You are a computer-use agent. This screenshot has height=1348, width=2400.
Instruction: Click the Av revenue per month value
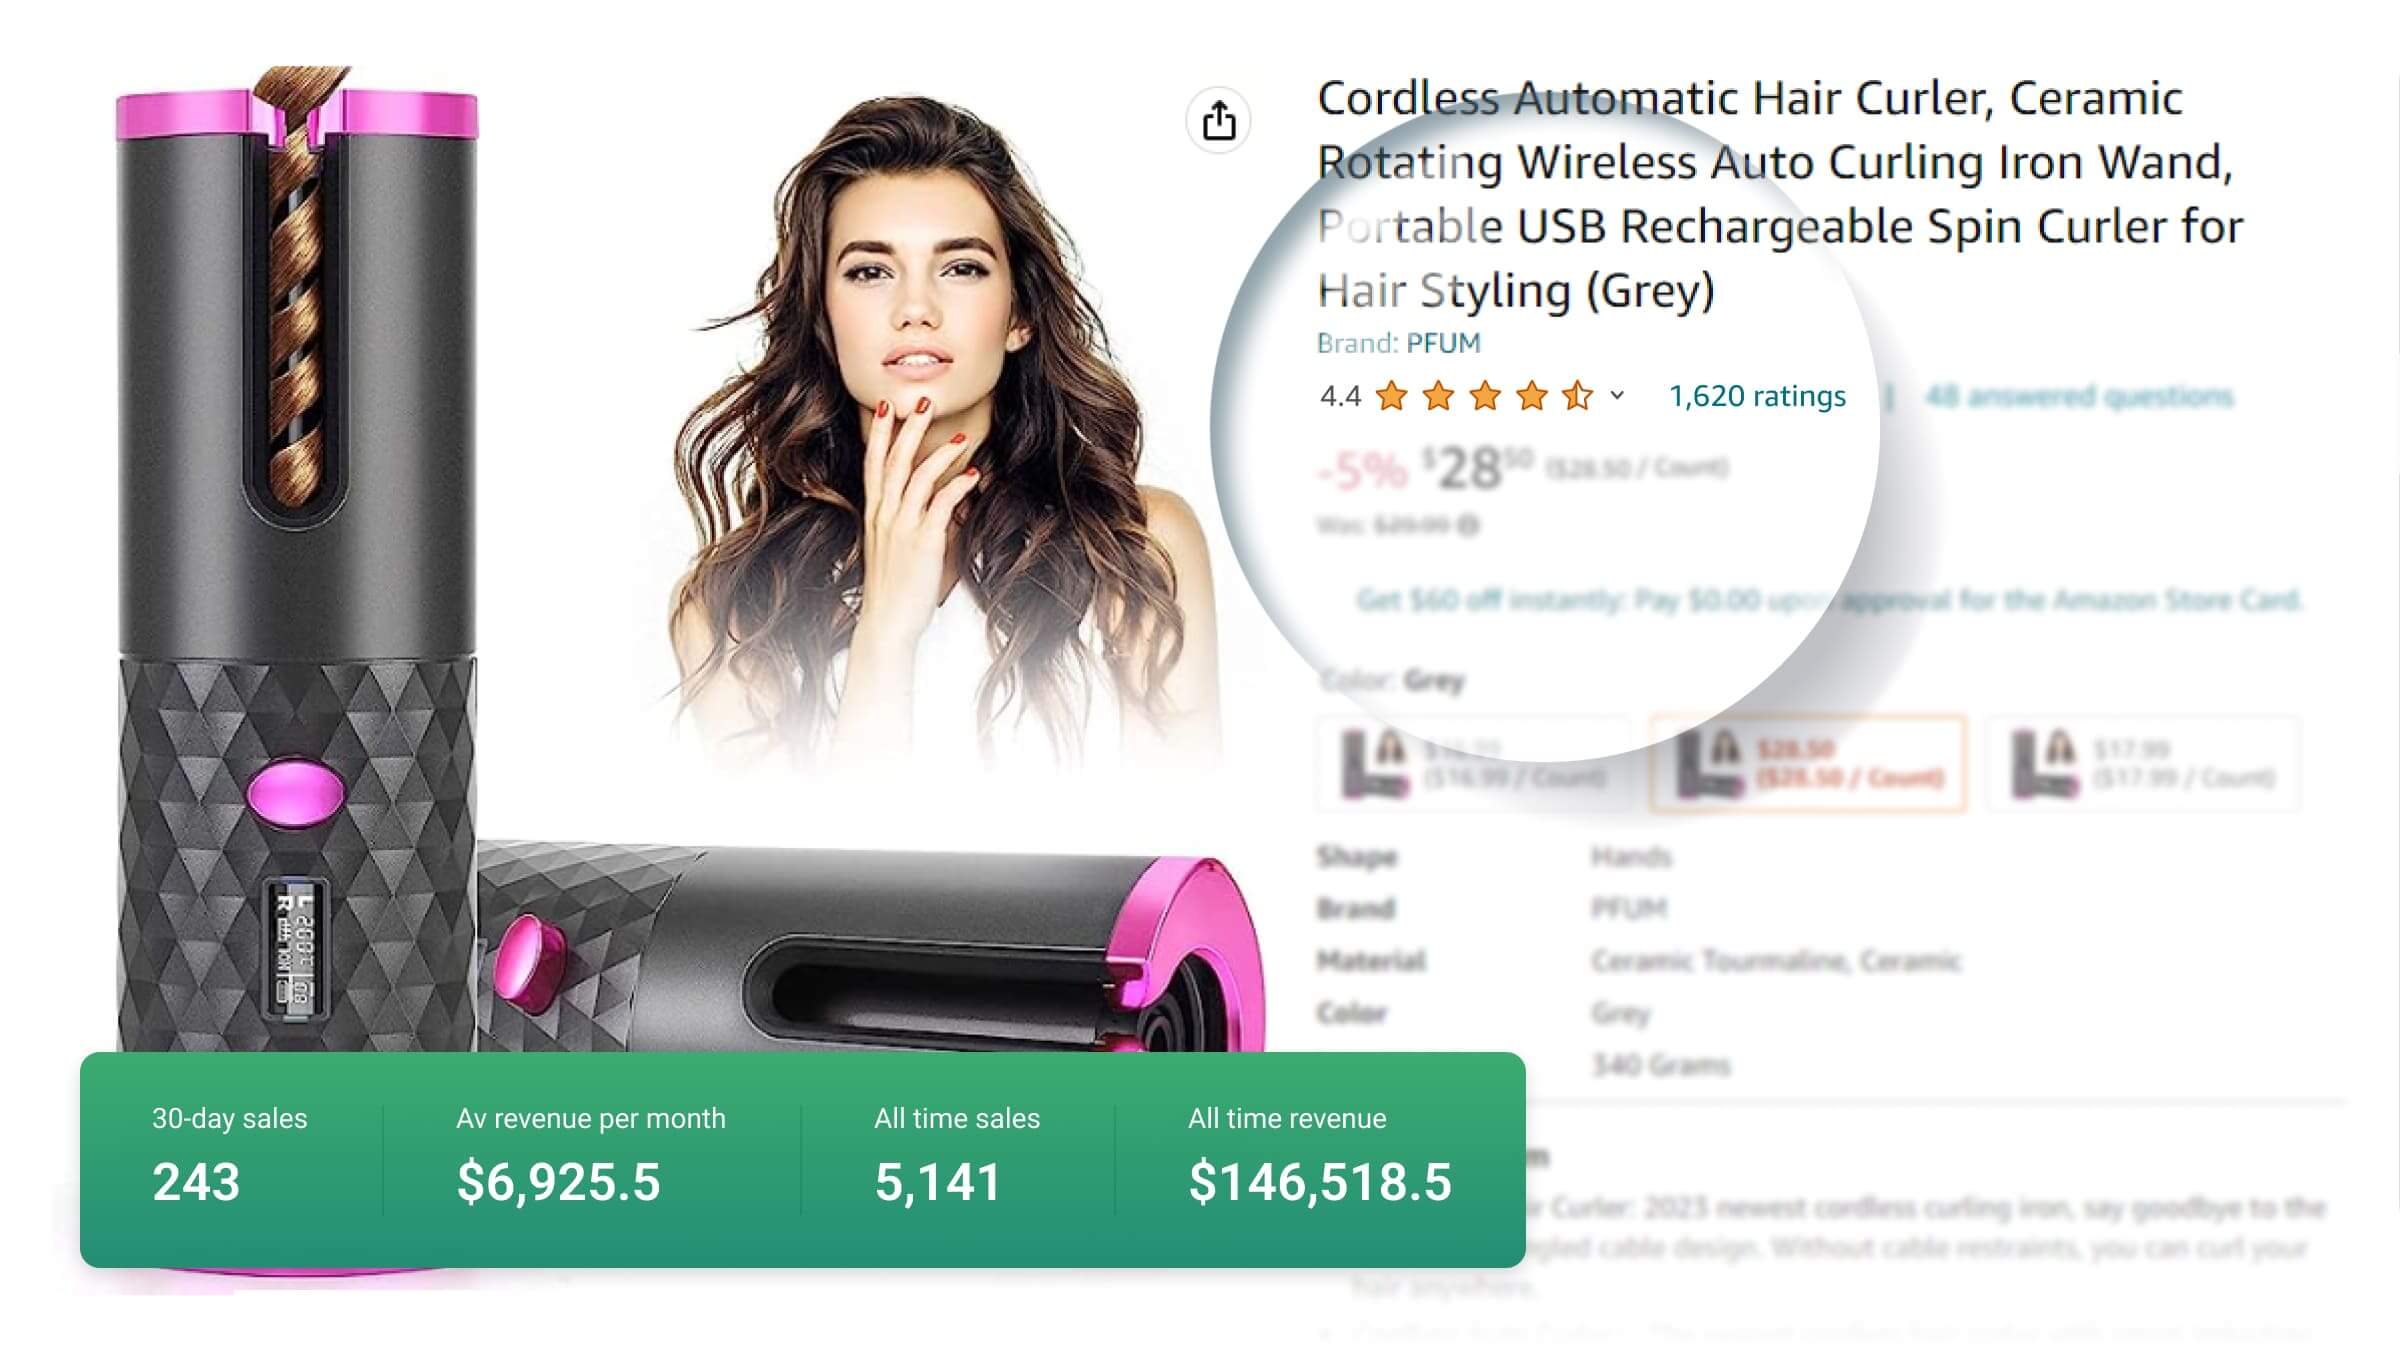pos(558,1182)
